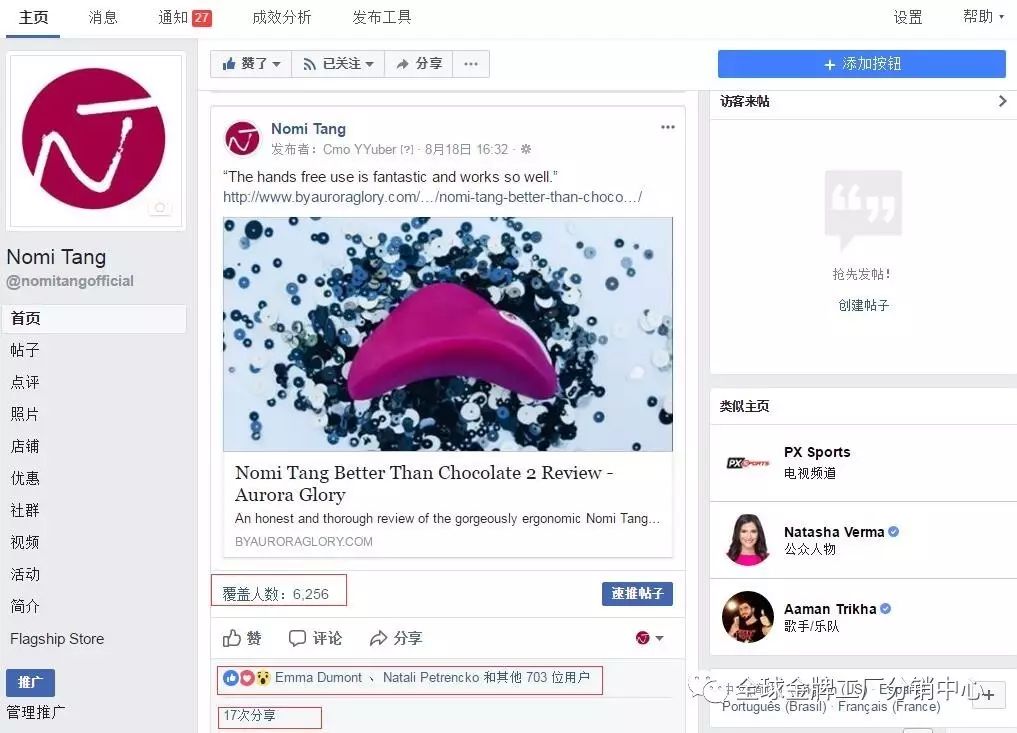
Task: Open the 已关注 following dropdown
Action: click(x=338, y=64)
